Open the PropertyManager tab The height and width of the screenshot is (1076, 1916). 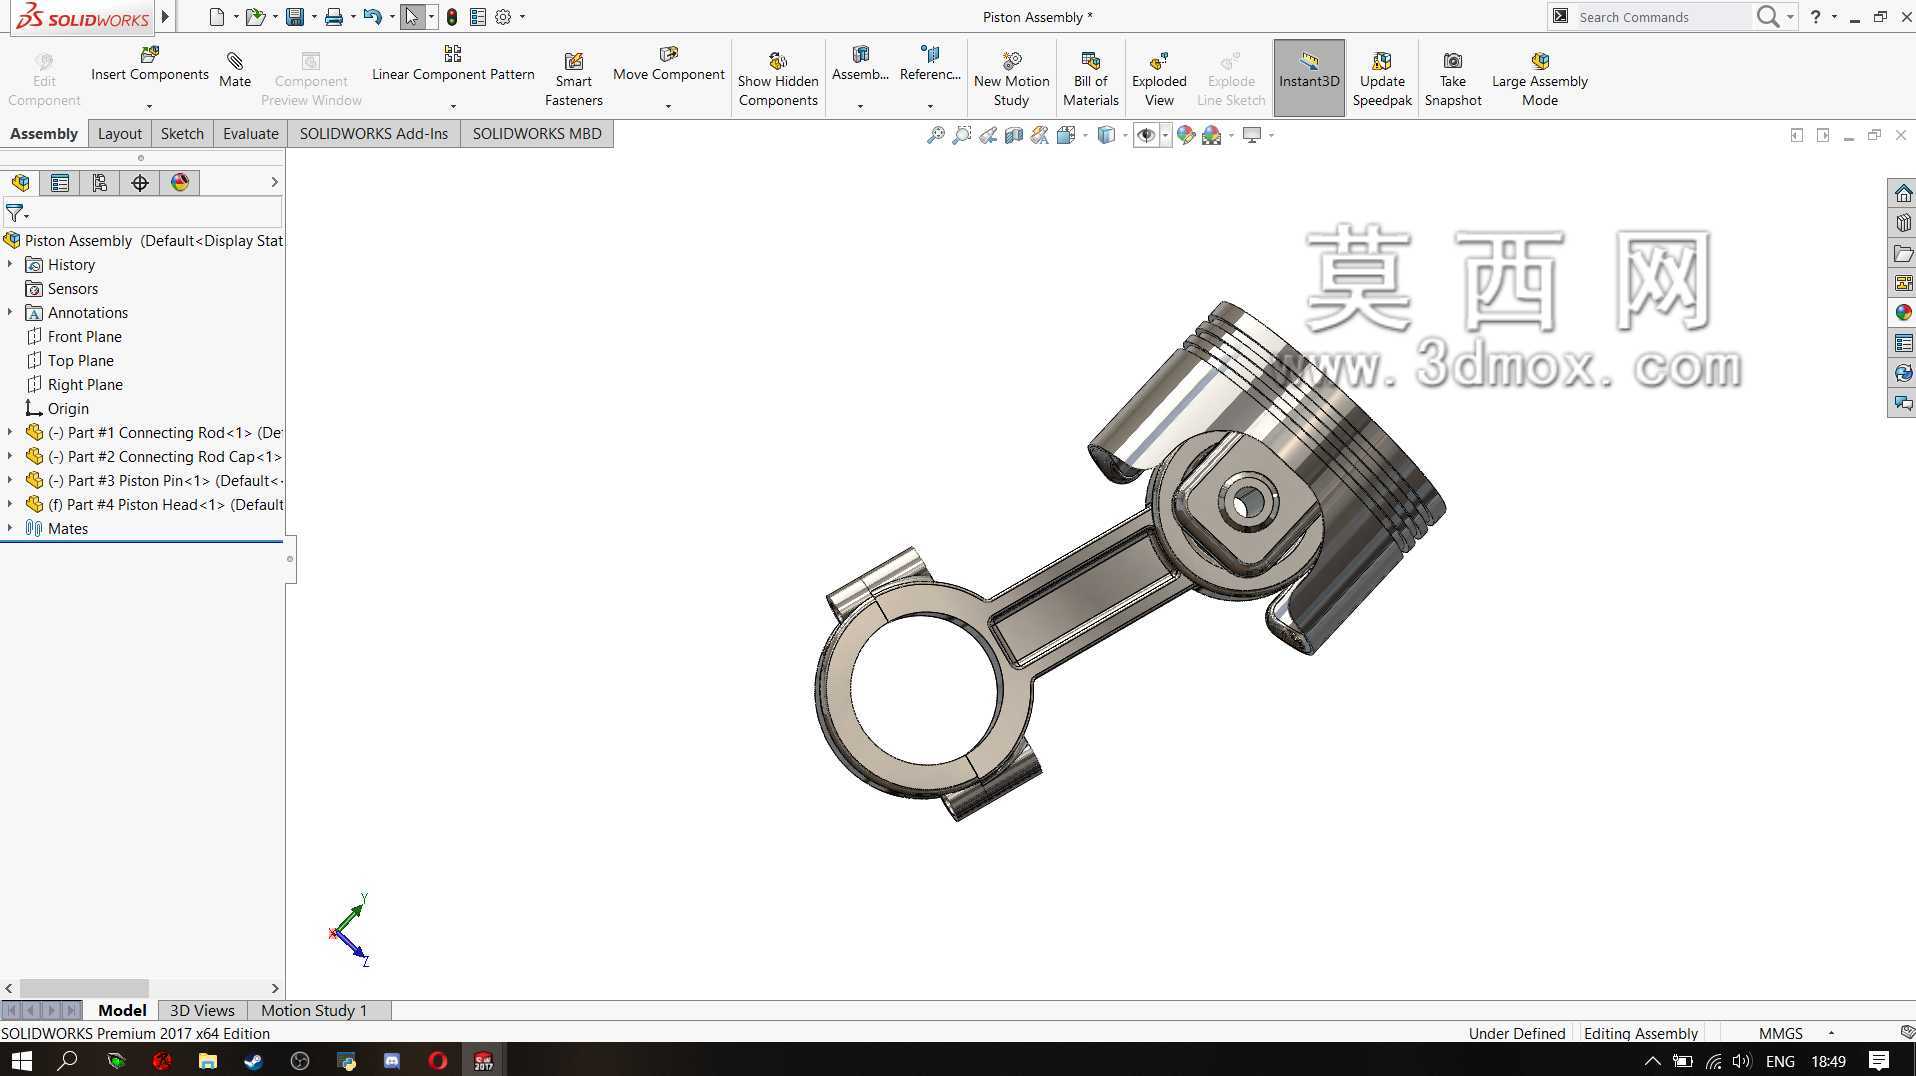point(60,183)
